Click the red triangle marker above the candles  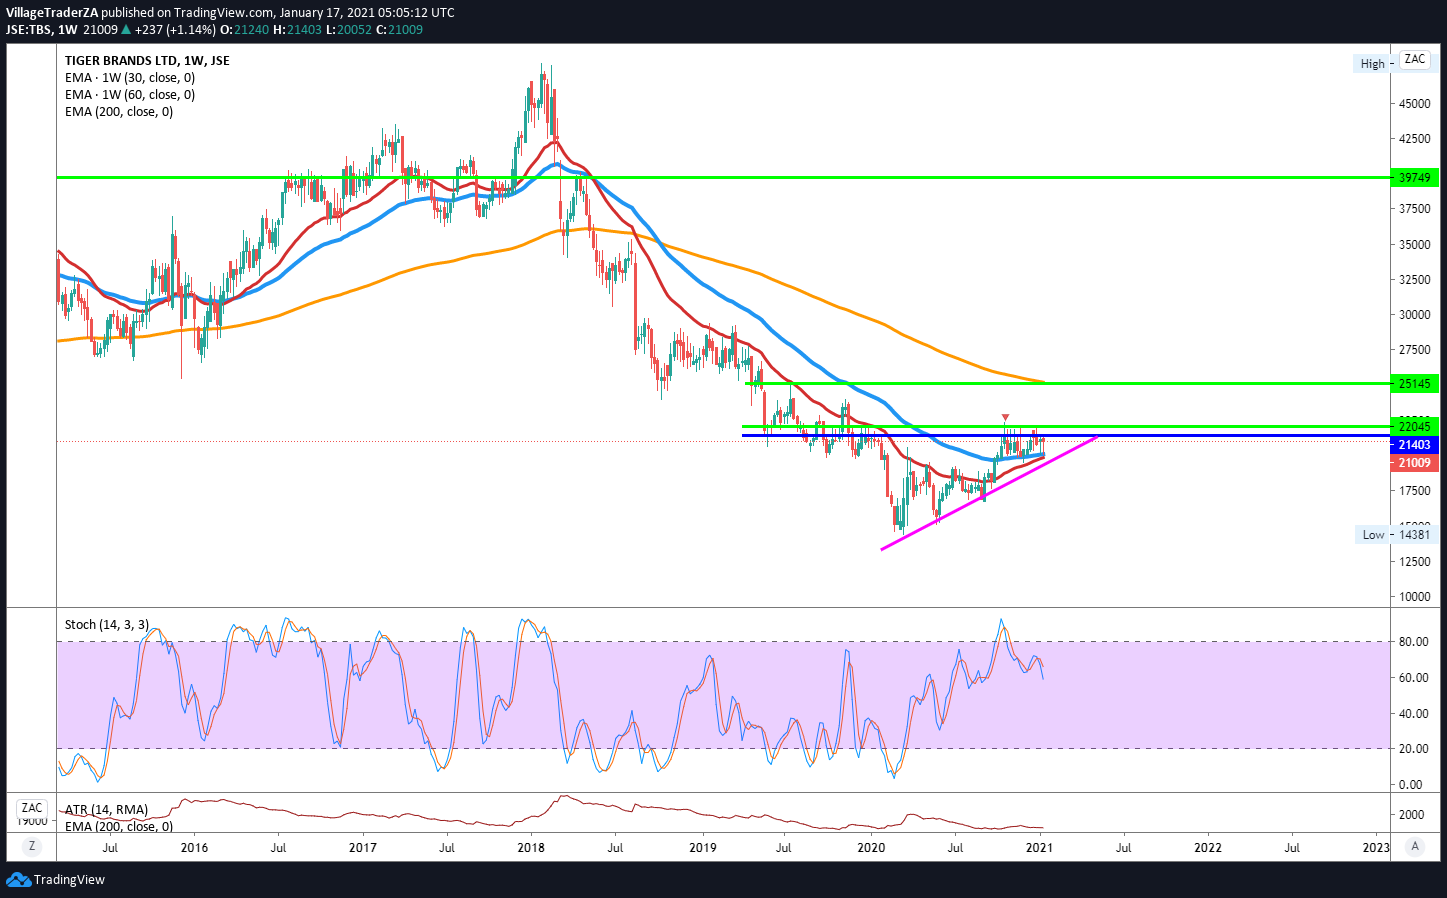pos(1005,417)
